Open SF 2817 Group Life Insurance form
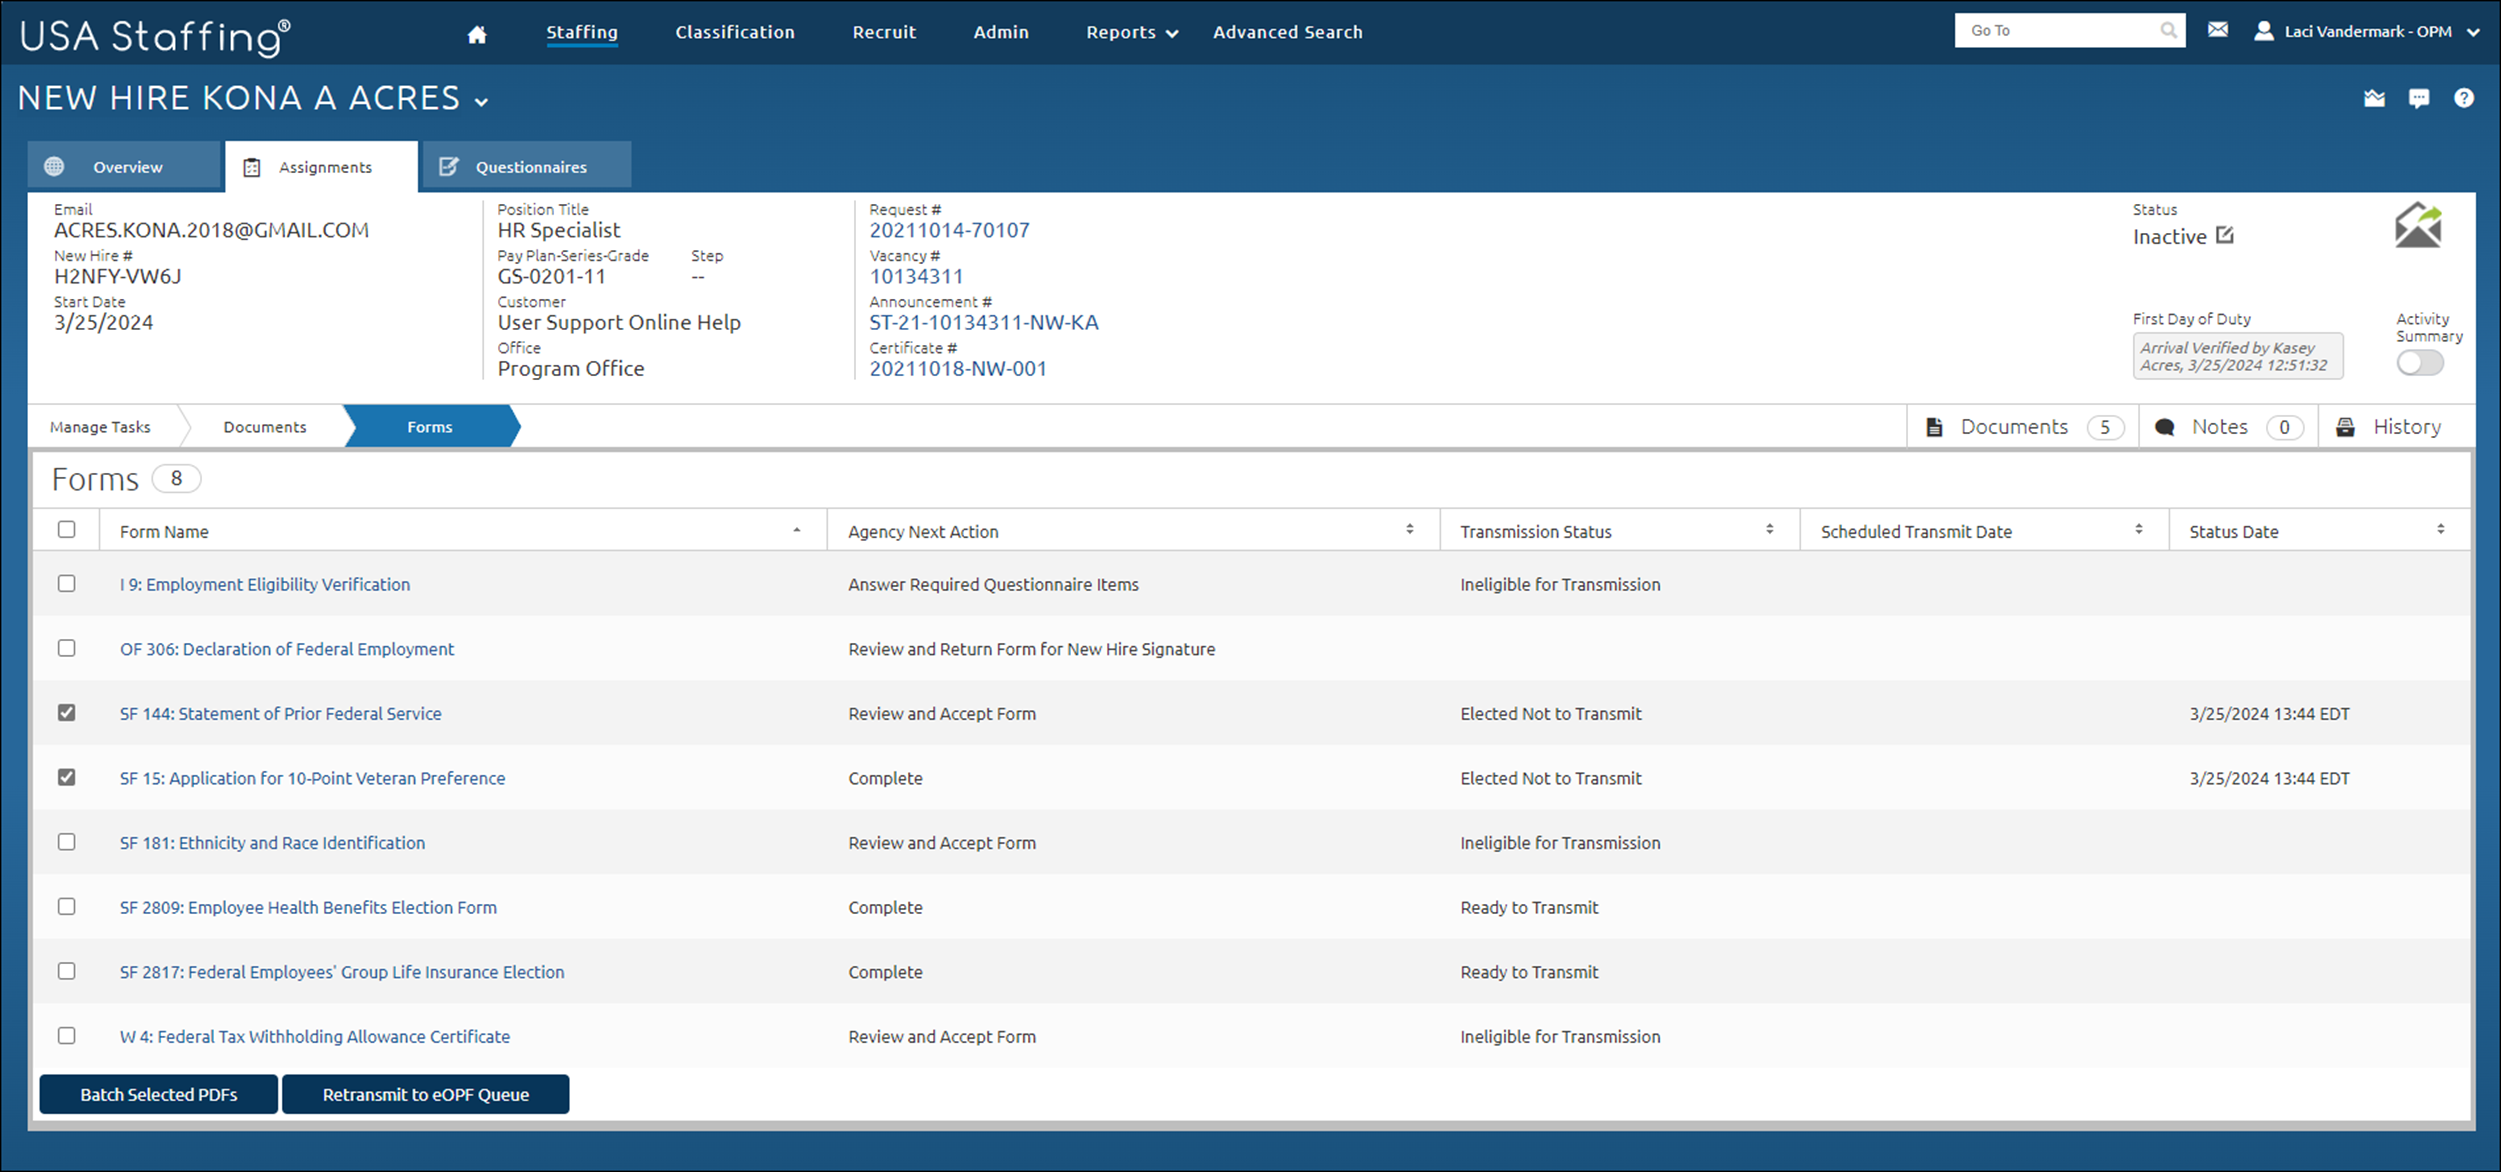Viewport: 2501px width, 1172px height. [x=342, y=972]
